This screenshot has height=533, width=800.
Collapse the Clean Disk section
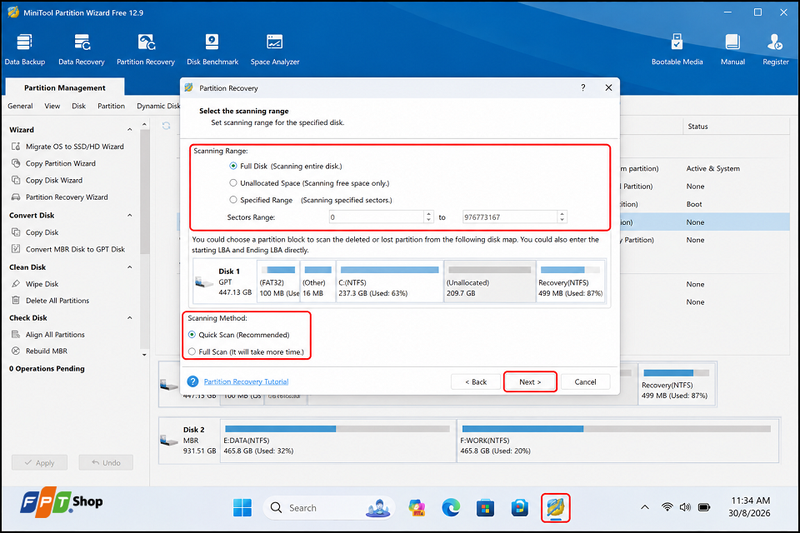130,267
